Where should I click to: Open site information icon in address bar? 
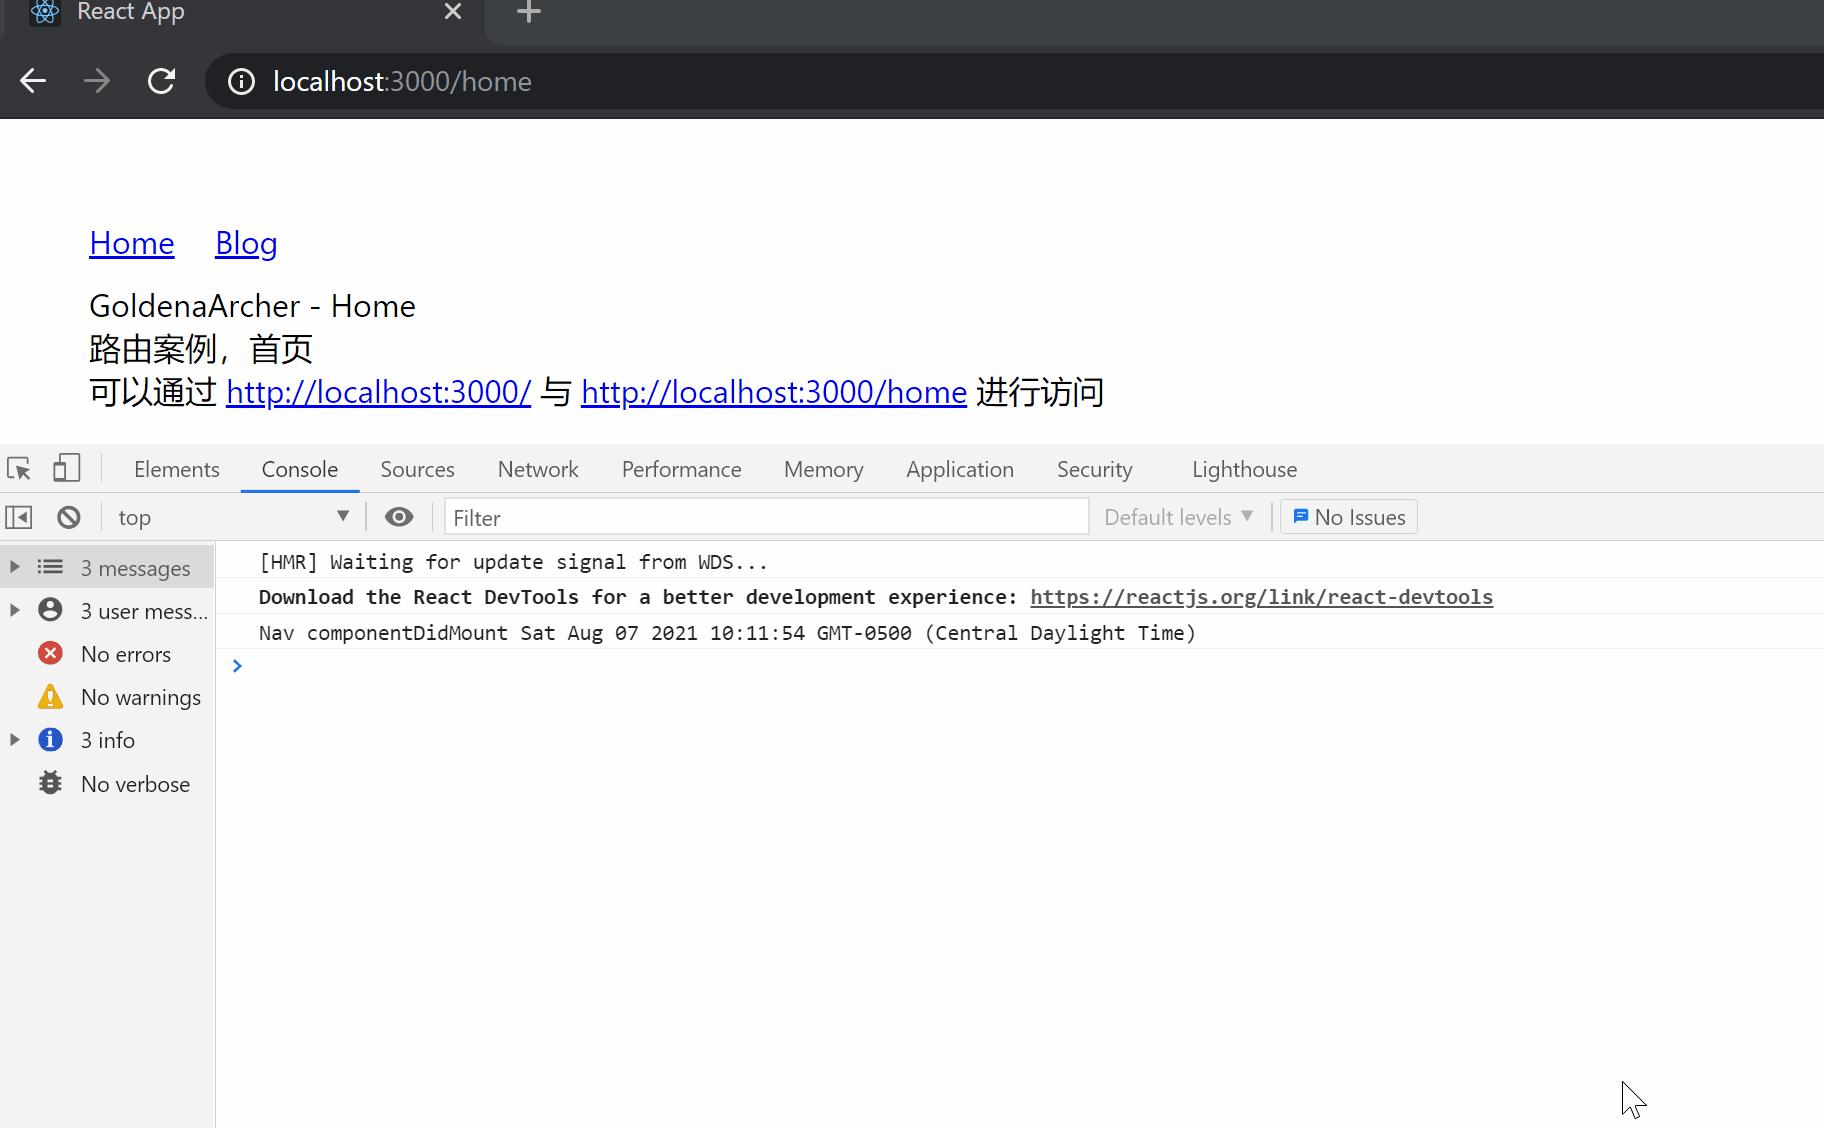tap(241, 82)
